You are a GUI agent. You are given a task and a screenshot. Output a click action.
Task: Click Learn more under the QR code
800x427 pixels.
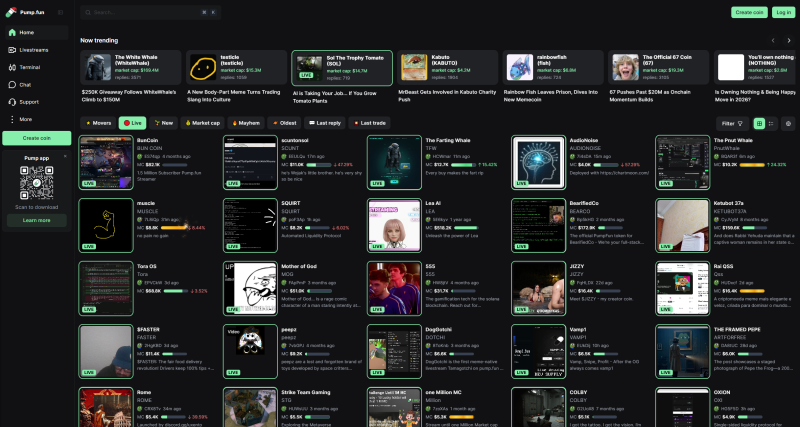point(36,220)
